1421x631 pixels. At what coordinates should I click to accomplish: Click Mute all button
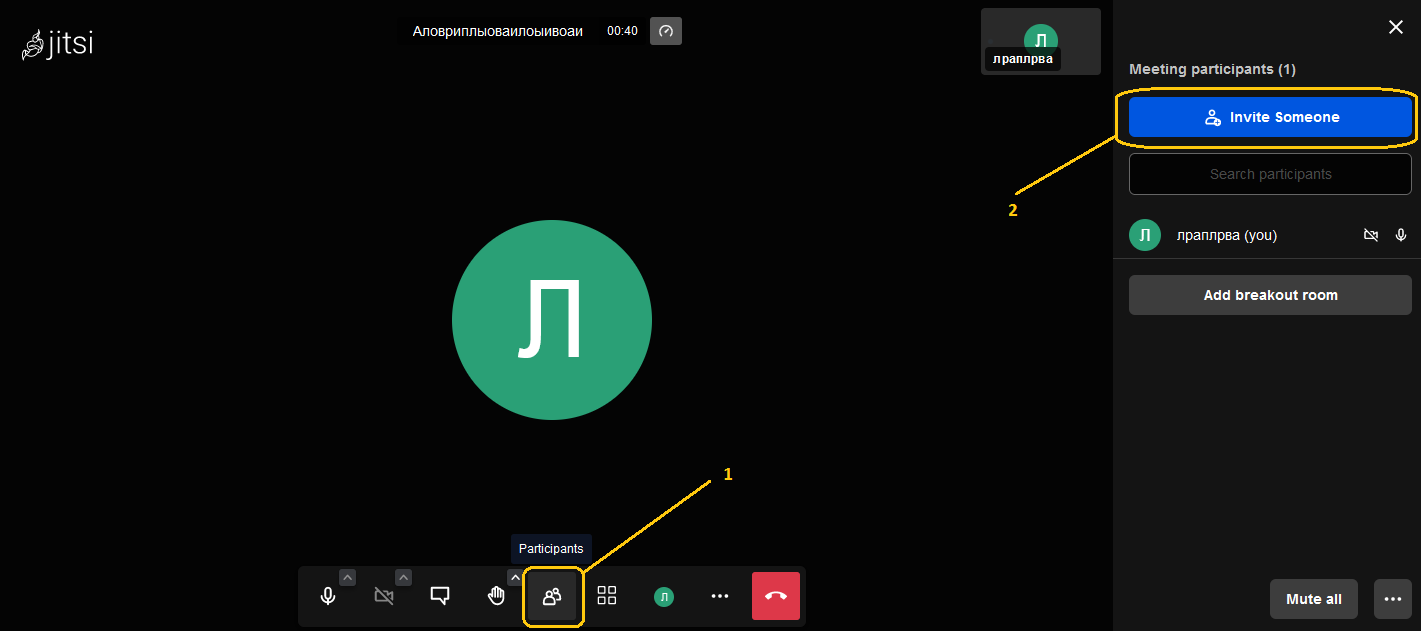coord(1314,599)
